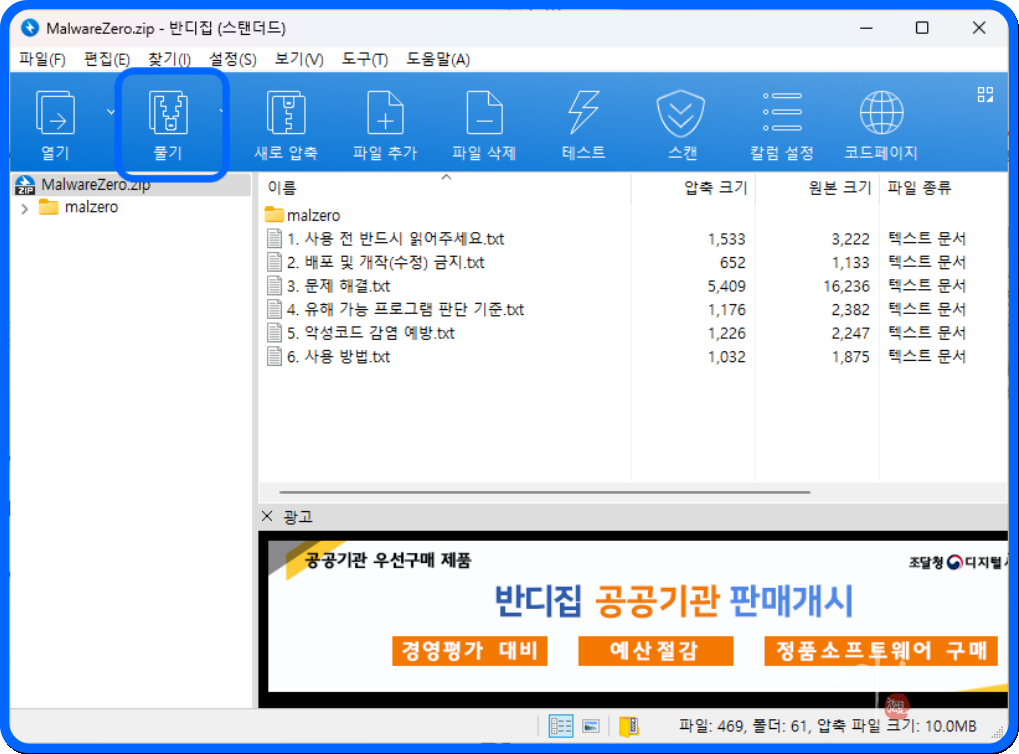Switch to details list view in status bar
The height and width of the screenshot is (754, 1019).
[x=561, y=725]
